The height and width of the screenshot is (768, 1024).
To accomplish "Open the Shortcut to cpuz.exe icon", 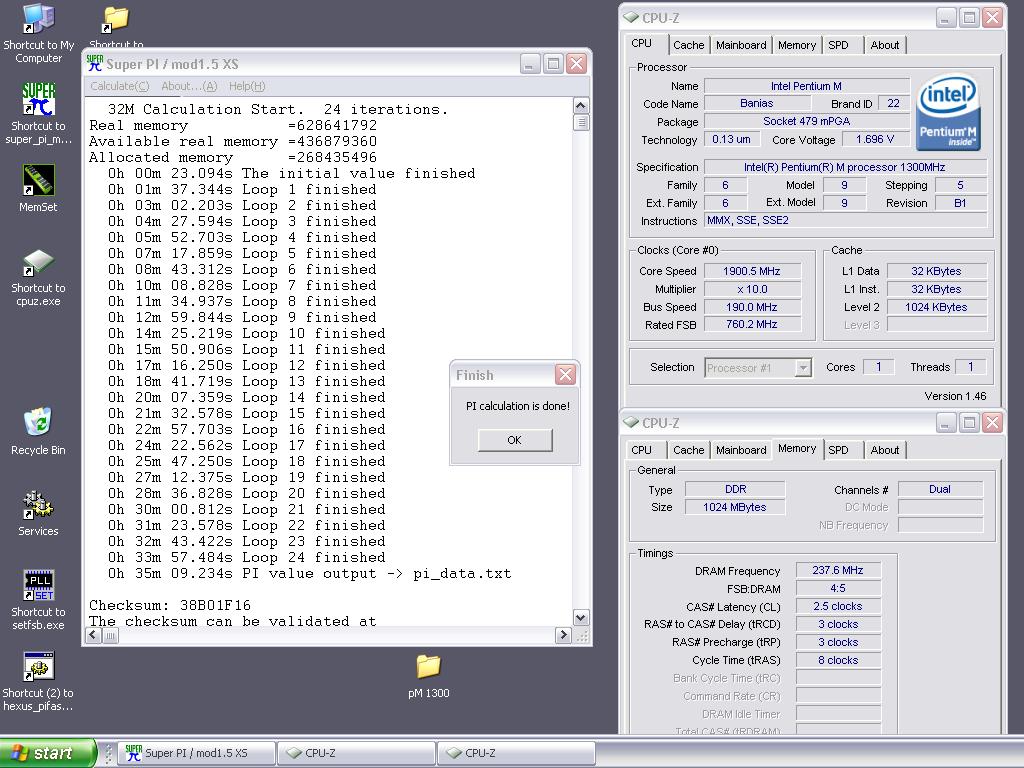I will tap(39, 262).
